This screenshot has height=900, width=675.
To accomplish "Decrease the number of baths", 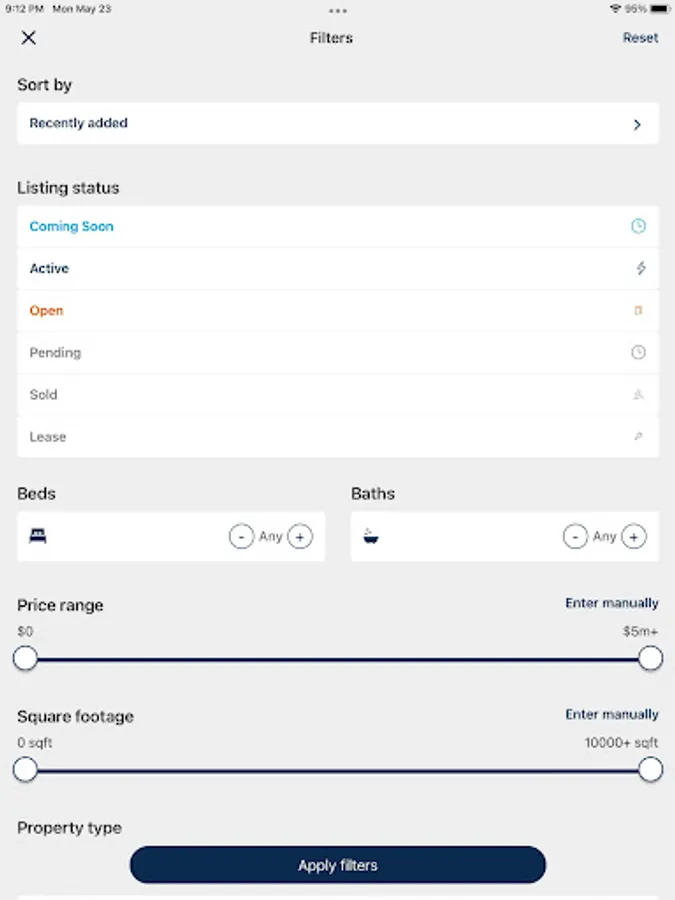I will click(575, 537).
